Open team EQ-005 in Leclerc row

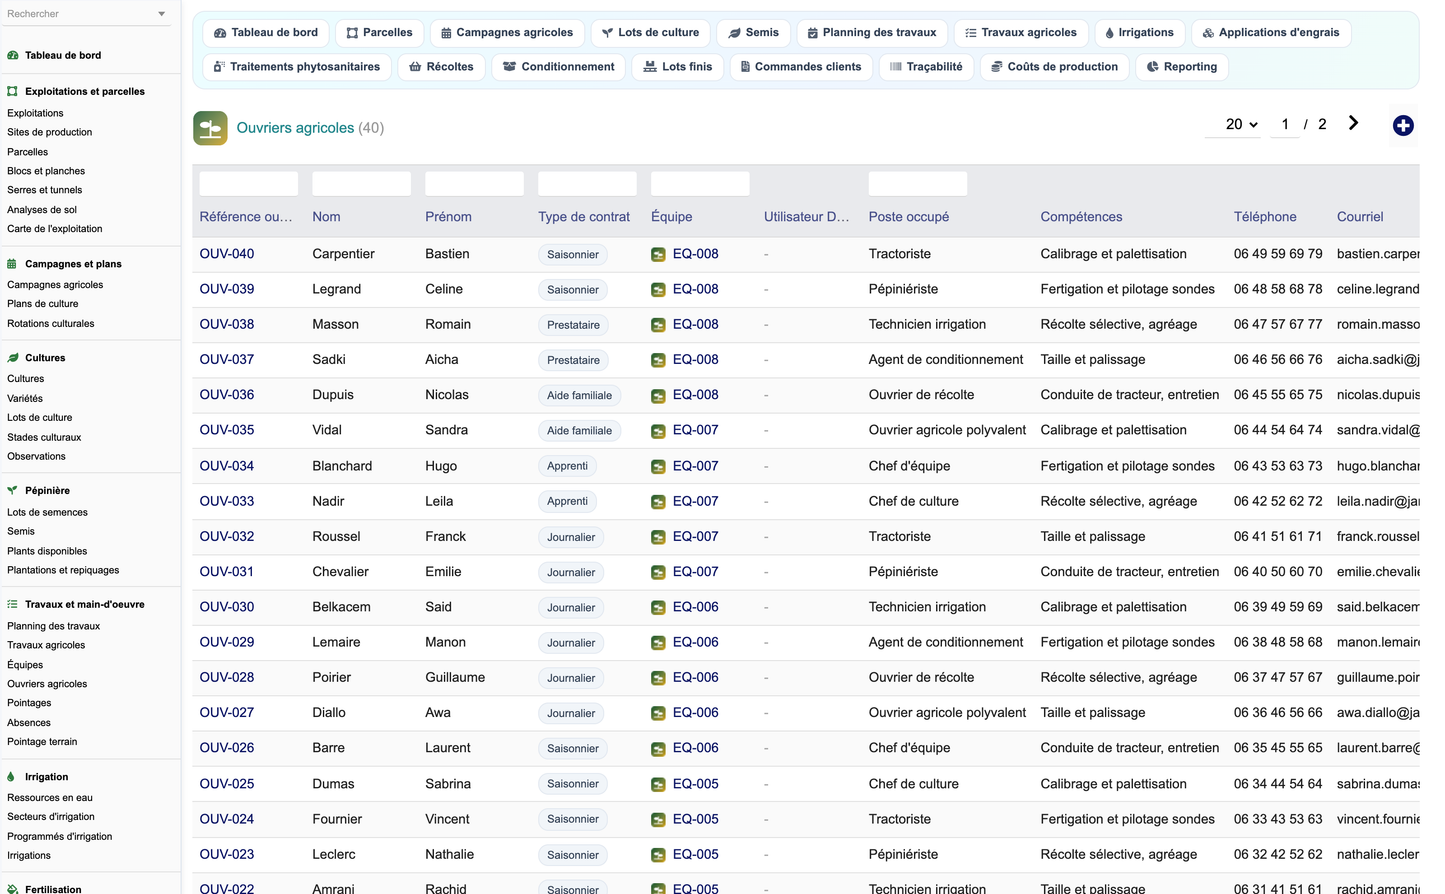[x=695, y=855]
